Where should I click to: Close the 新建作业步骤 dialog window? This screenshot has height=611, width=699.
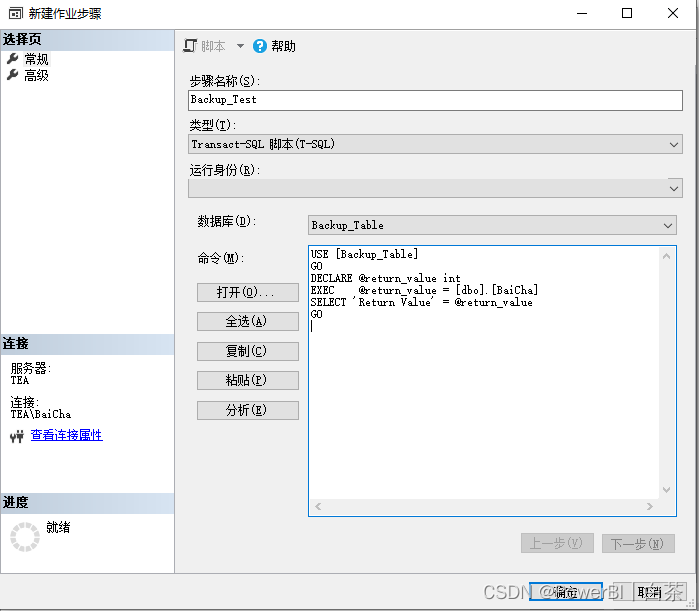[673, 13]
